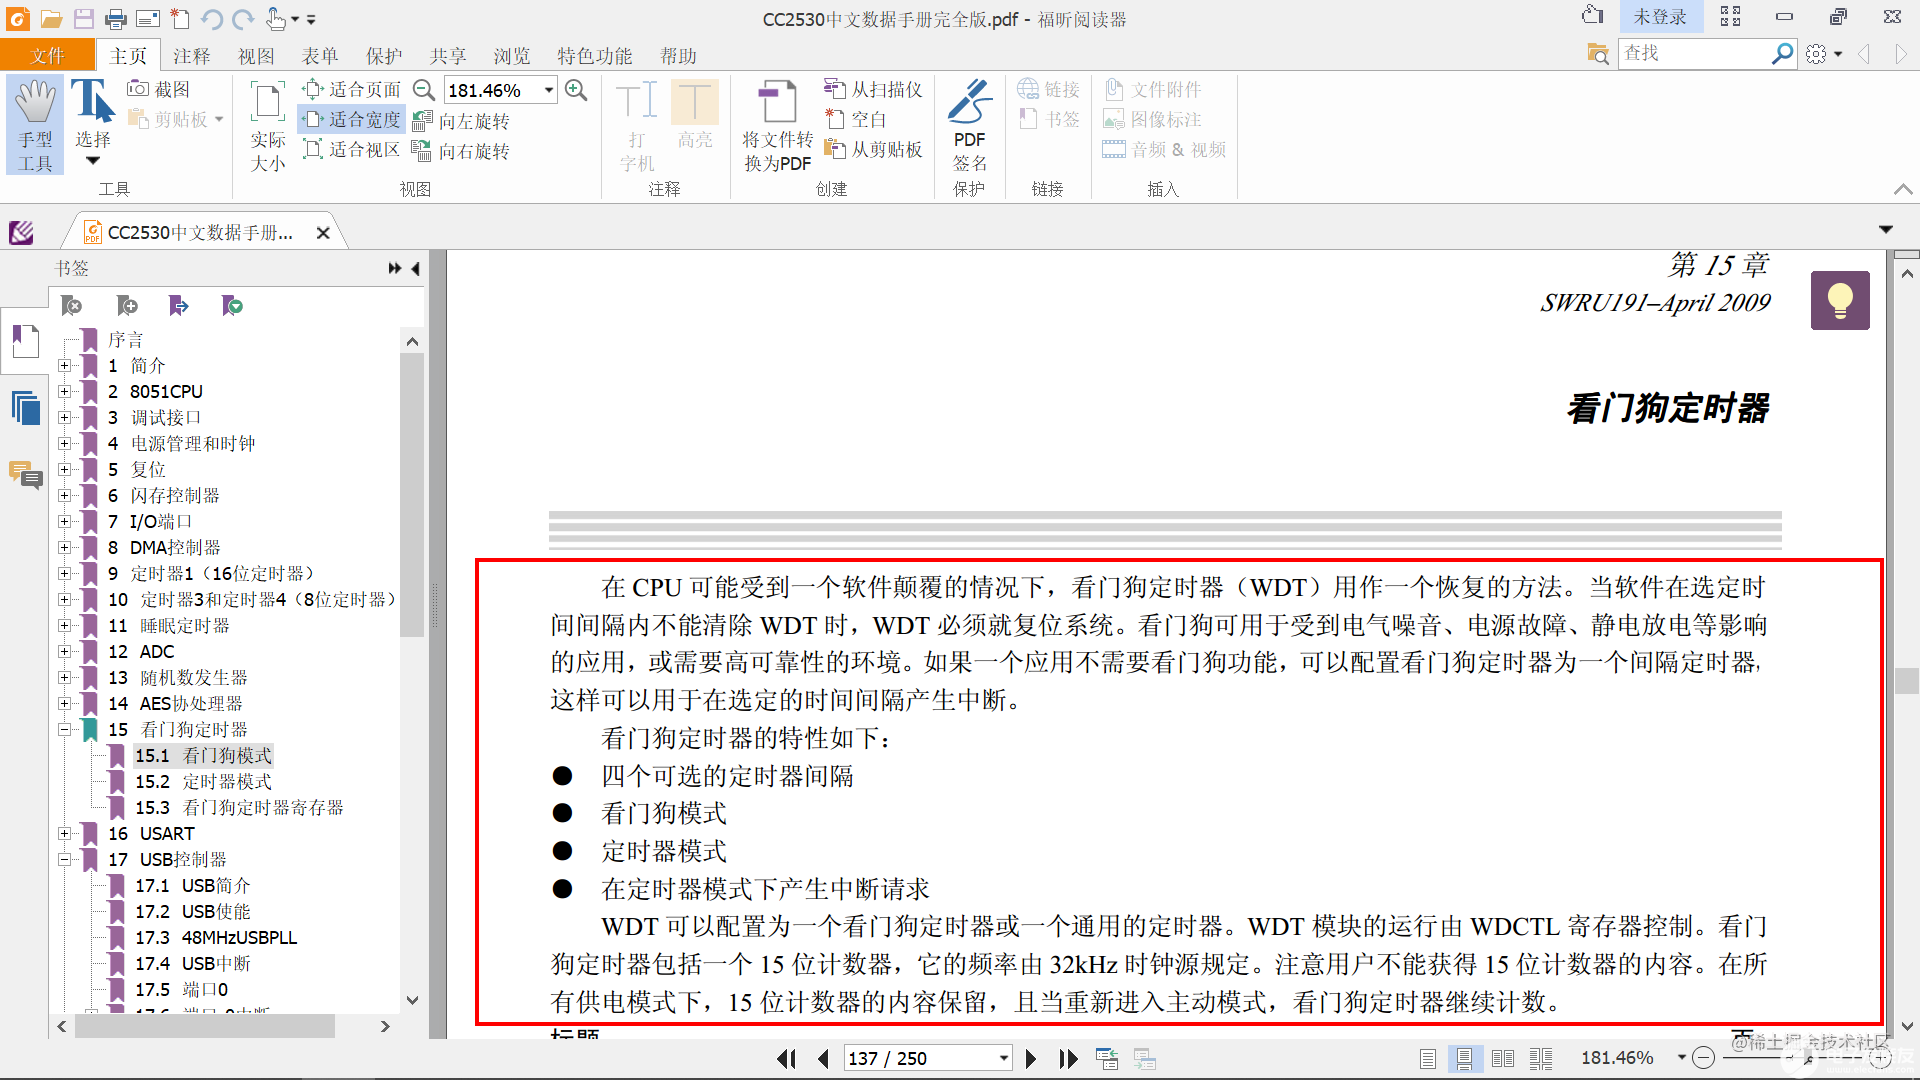Zoom in with the plus magnifier
The image size is (1920, 1080).
(x=576, y=90)
